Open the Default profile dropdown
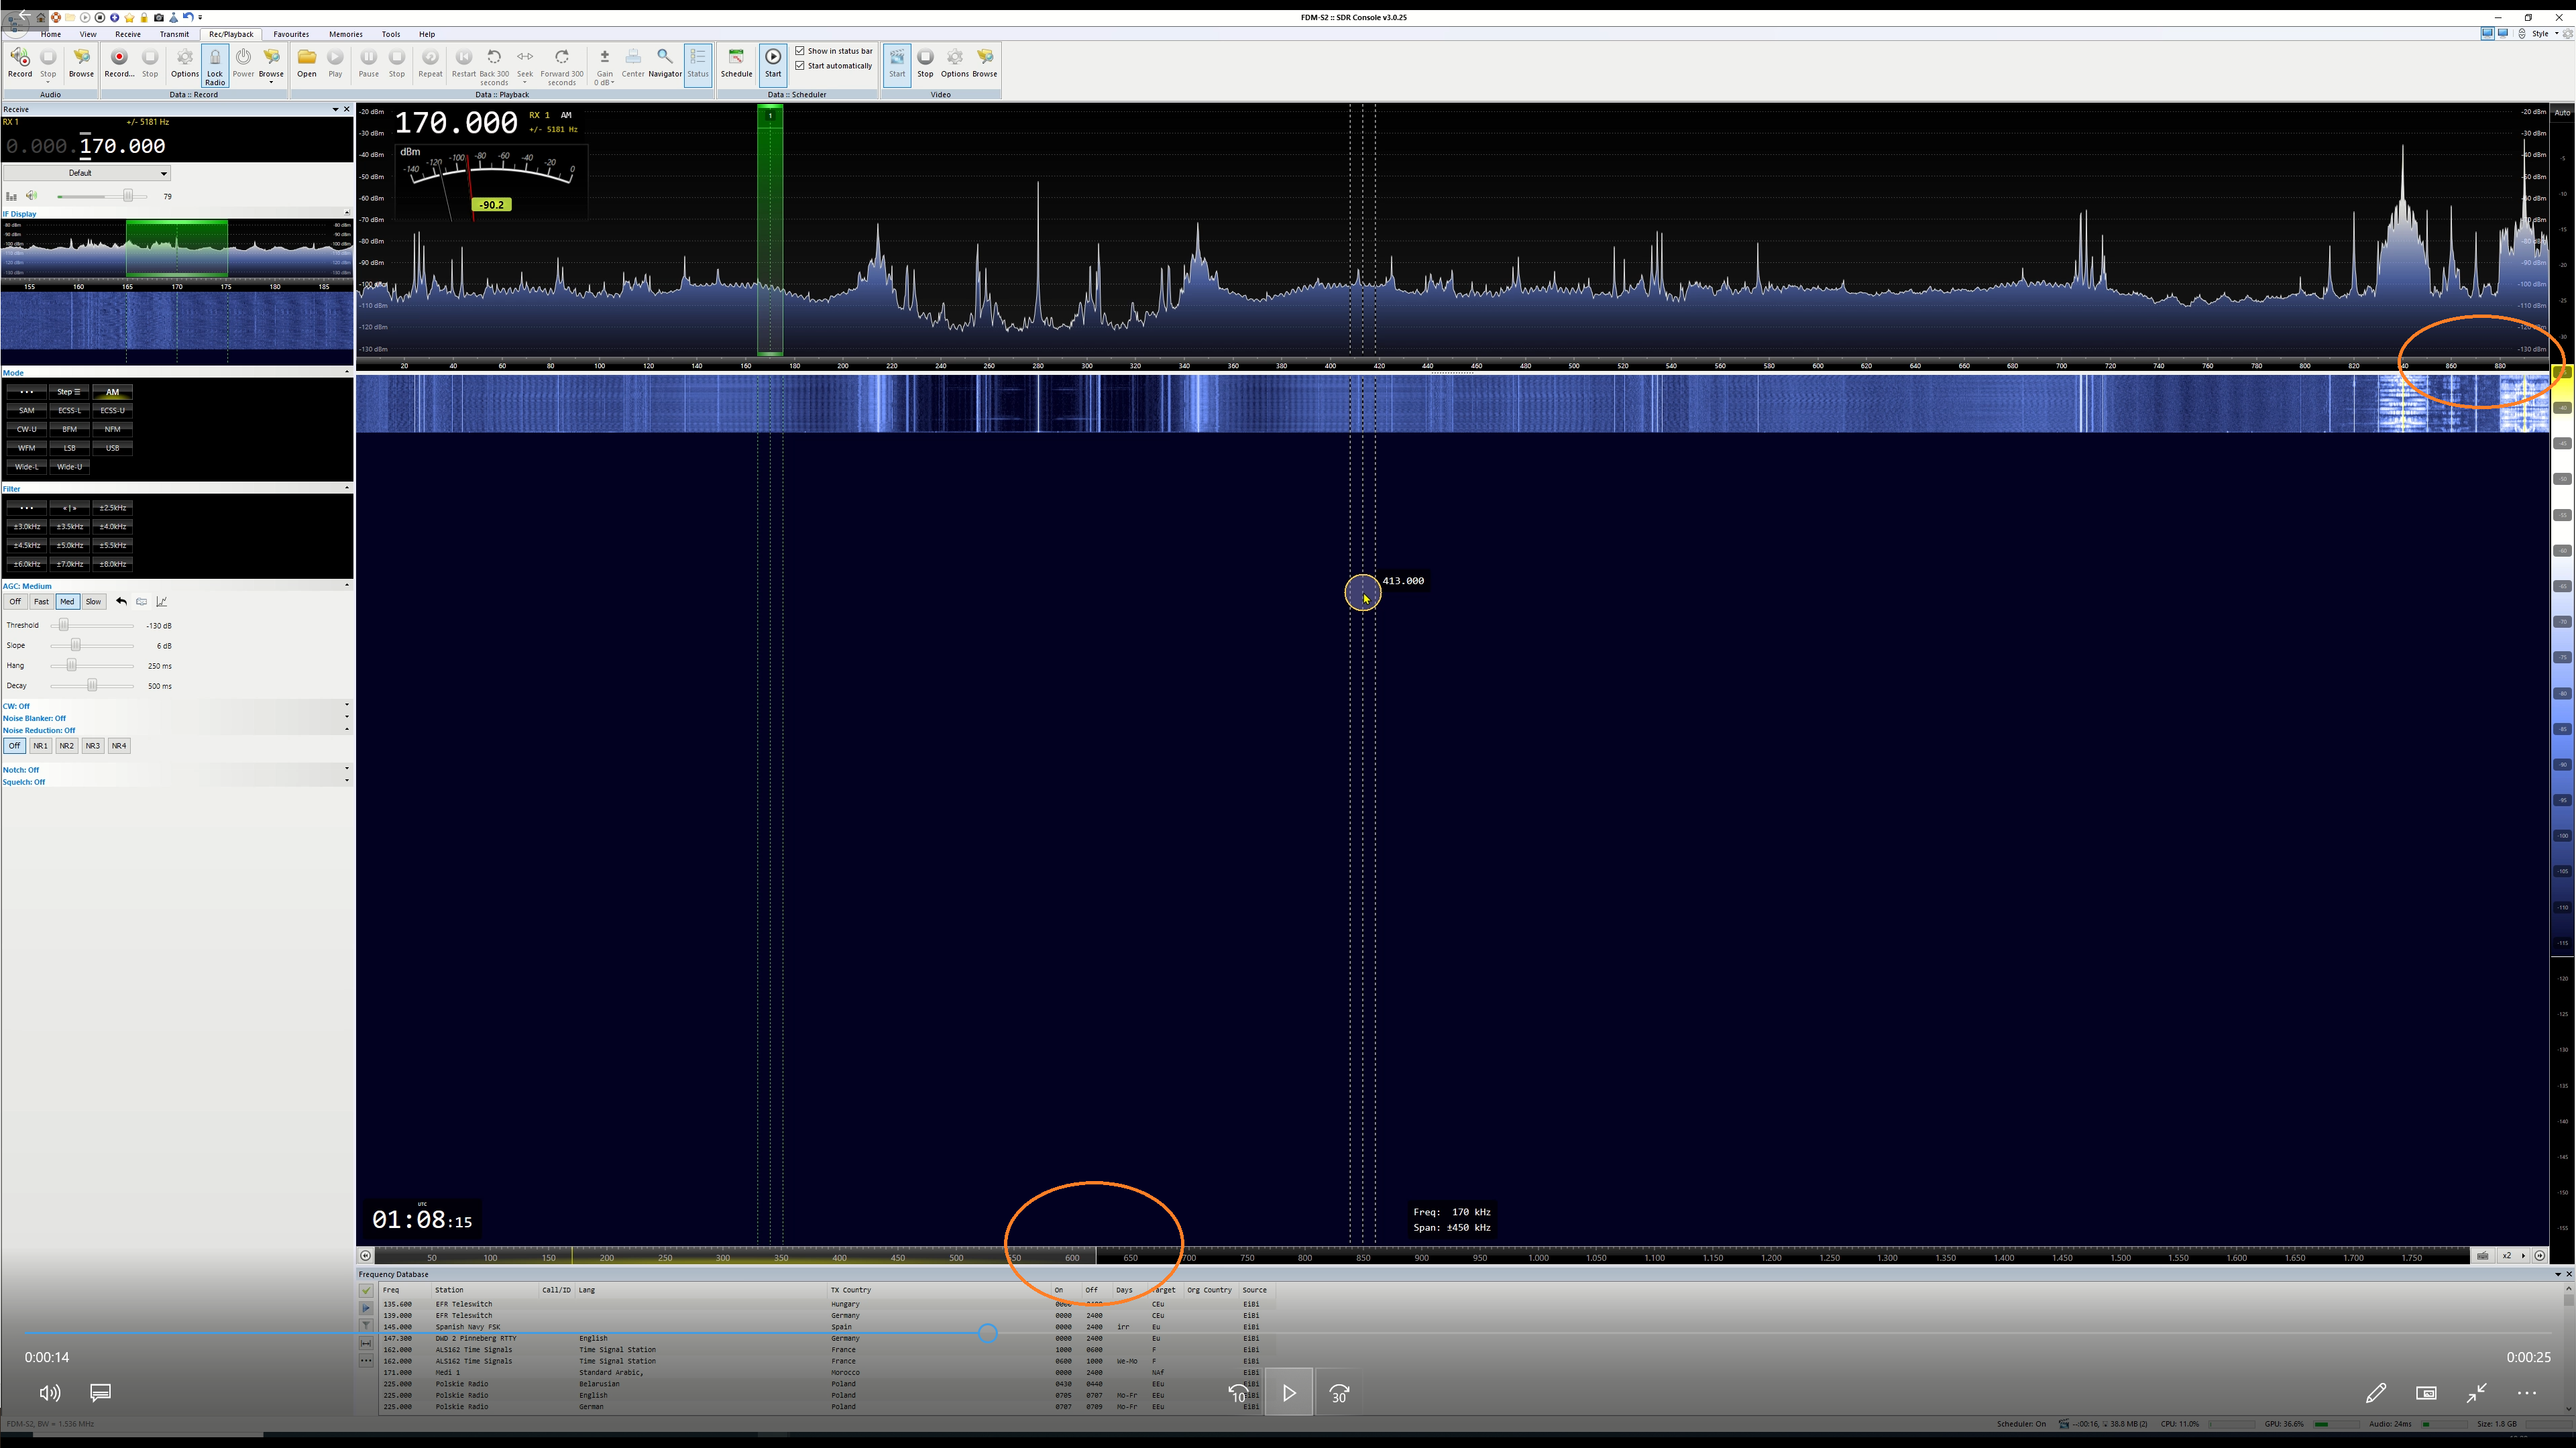2576x1448 pixels. 86,173
